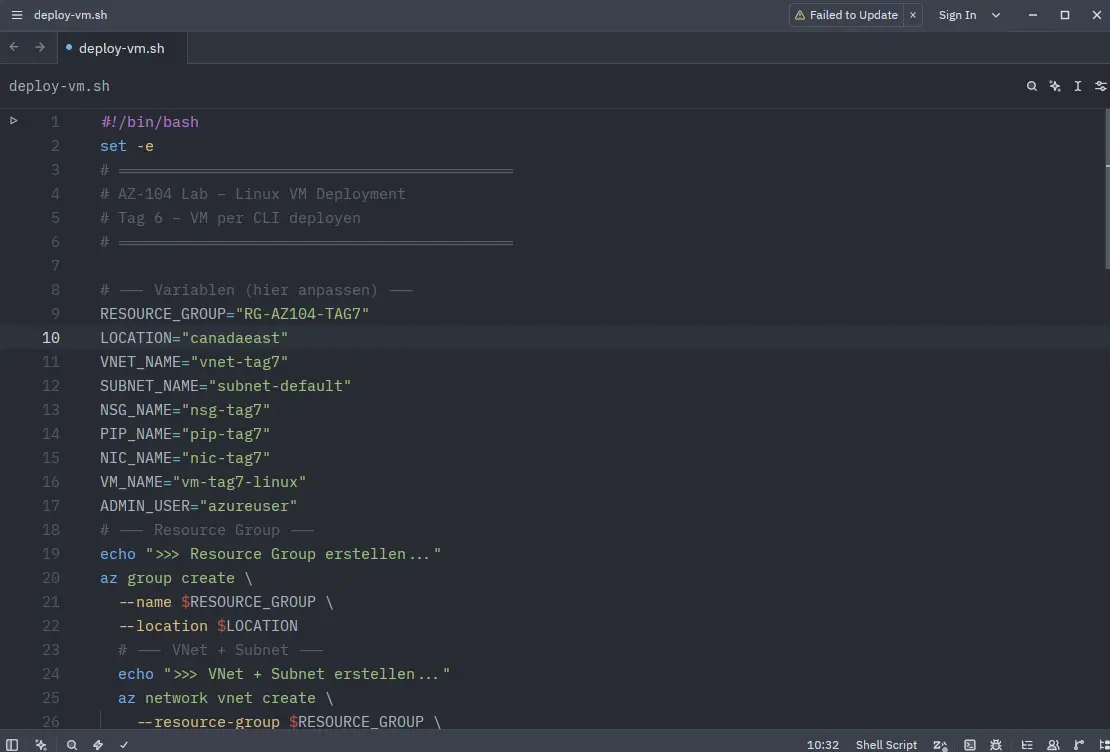Click "nsg-tag7" string value

coord(226,410)
